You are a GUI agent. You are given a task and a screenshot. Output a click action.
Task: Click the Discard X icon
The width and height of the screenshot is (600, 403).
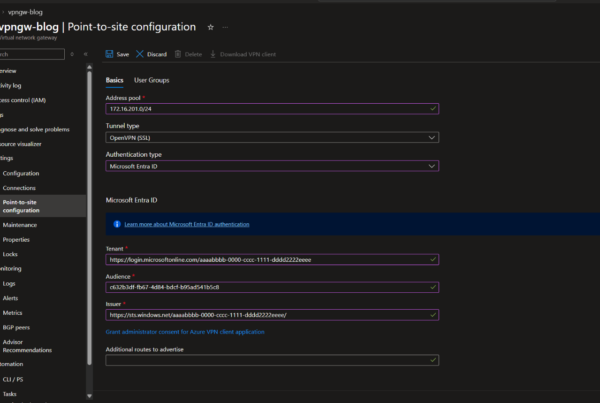point(140,54)
